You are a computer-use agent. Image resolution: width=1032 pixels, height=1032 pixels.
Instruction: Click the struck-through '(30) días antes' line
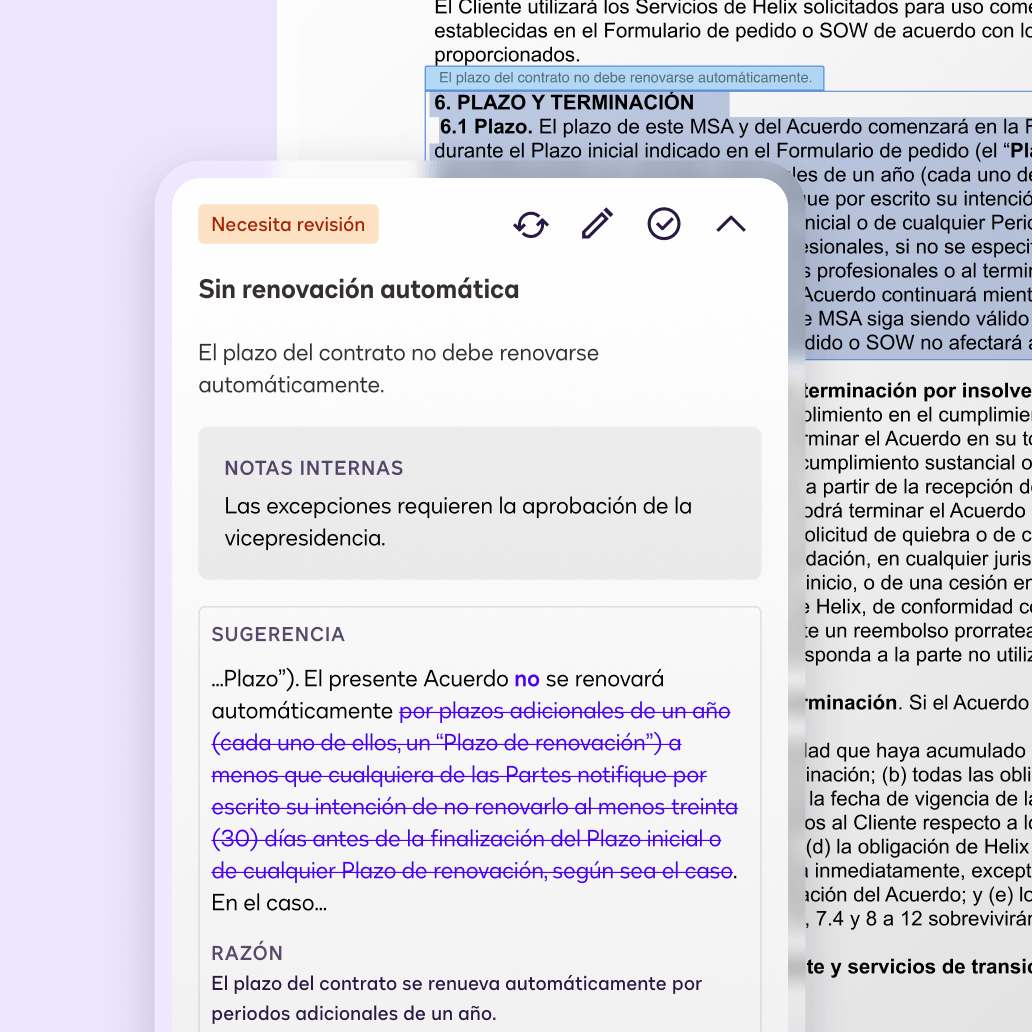(x=466, y=839)
